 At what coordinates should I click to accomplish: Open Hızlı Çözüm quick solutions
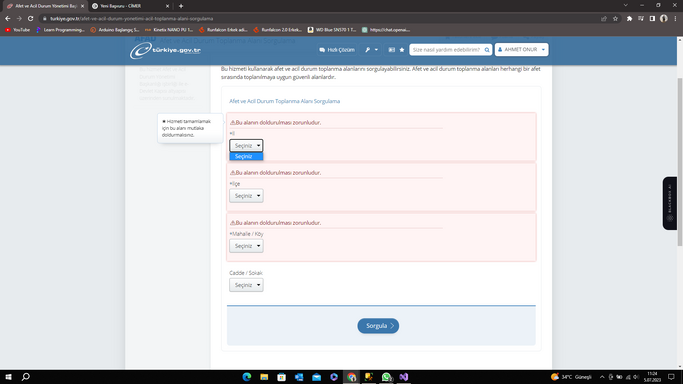337,50
